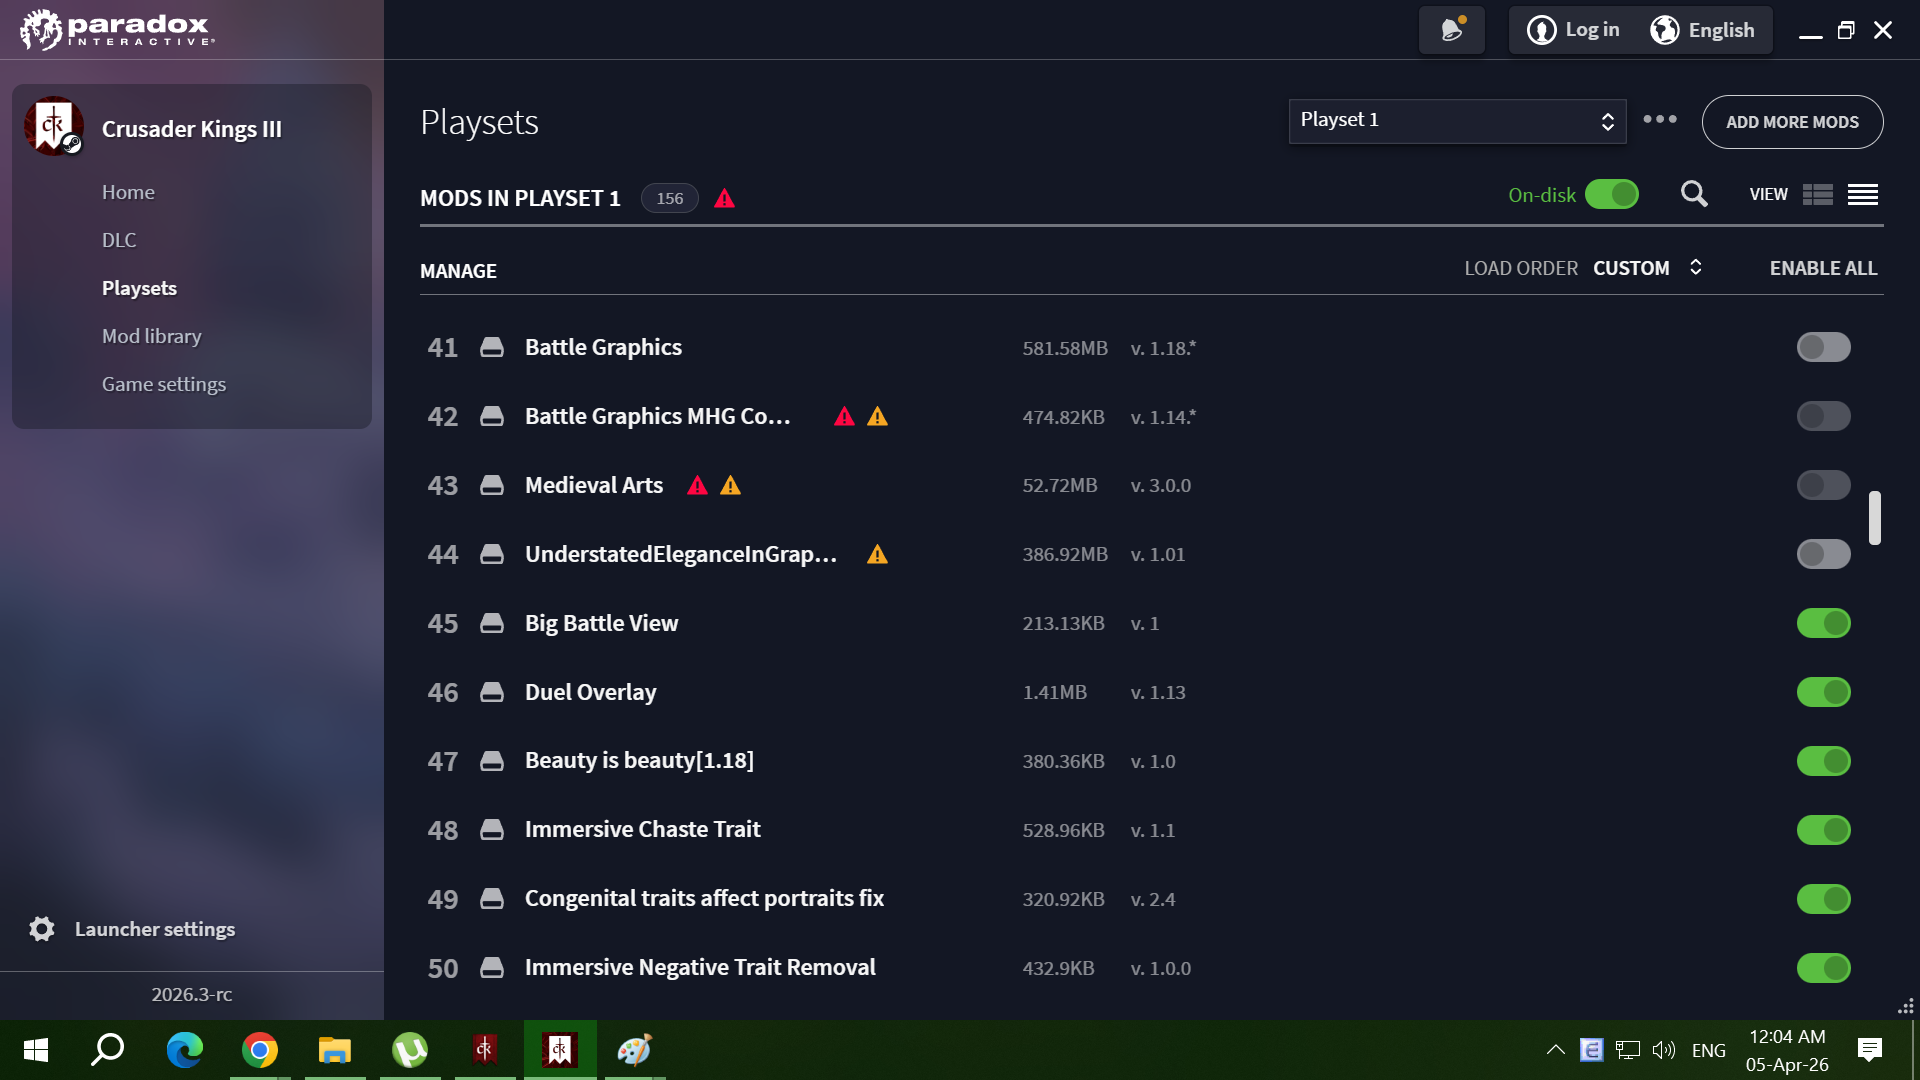This screenshot has height=1080, width=1920.
Task: Click yellow warning icon on Medieval Arts
Action: click(x=731, y=486)
